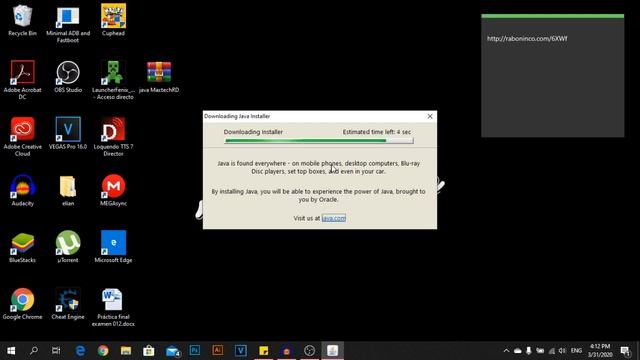This screenshot has width=640, height=360.
Task: Select Cheat Engine desktop shortcut
Action: click(x=68, y=304)
